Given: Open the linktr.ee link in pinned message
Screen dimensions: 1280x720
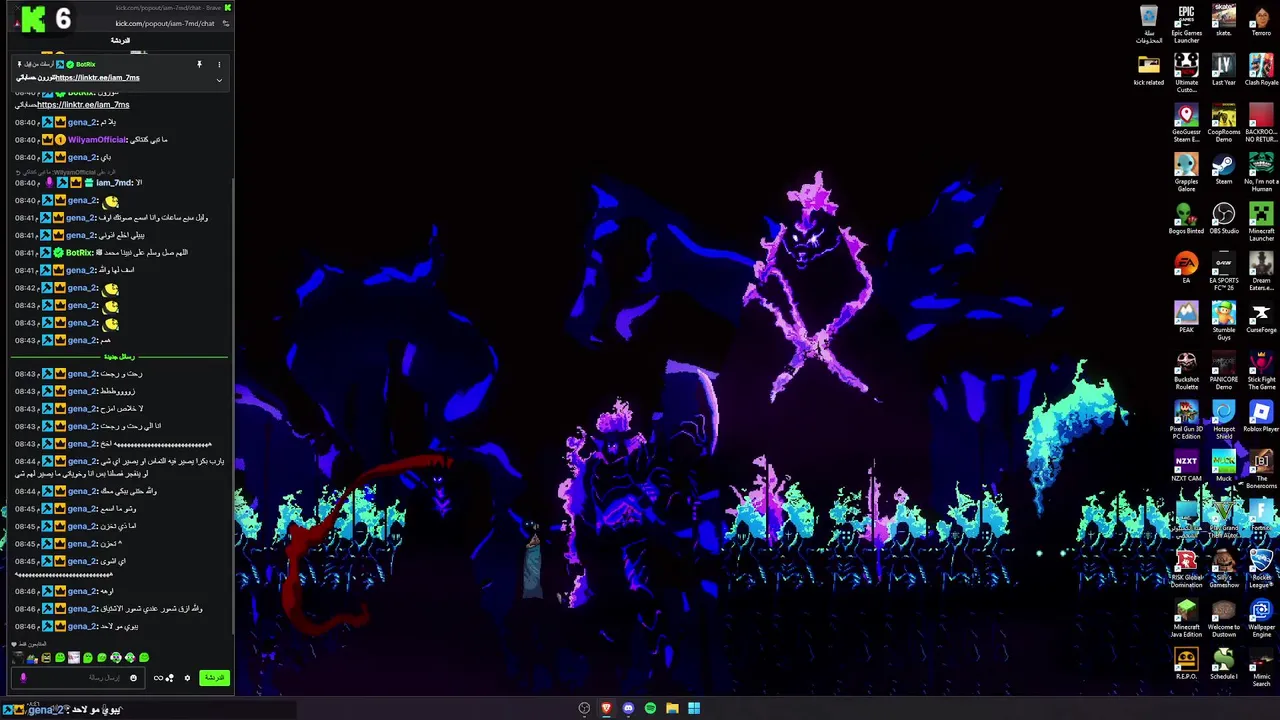Looking at the screenshot, I should tap(97, 78).
